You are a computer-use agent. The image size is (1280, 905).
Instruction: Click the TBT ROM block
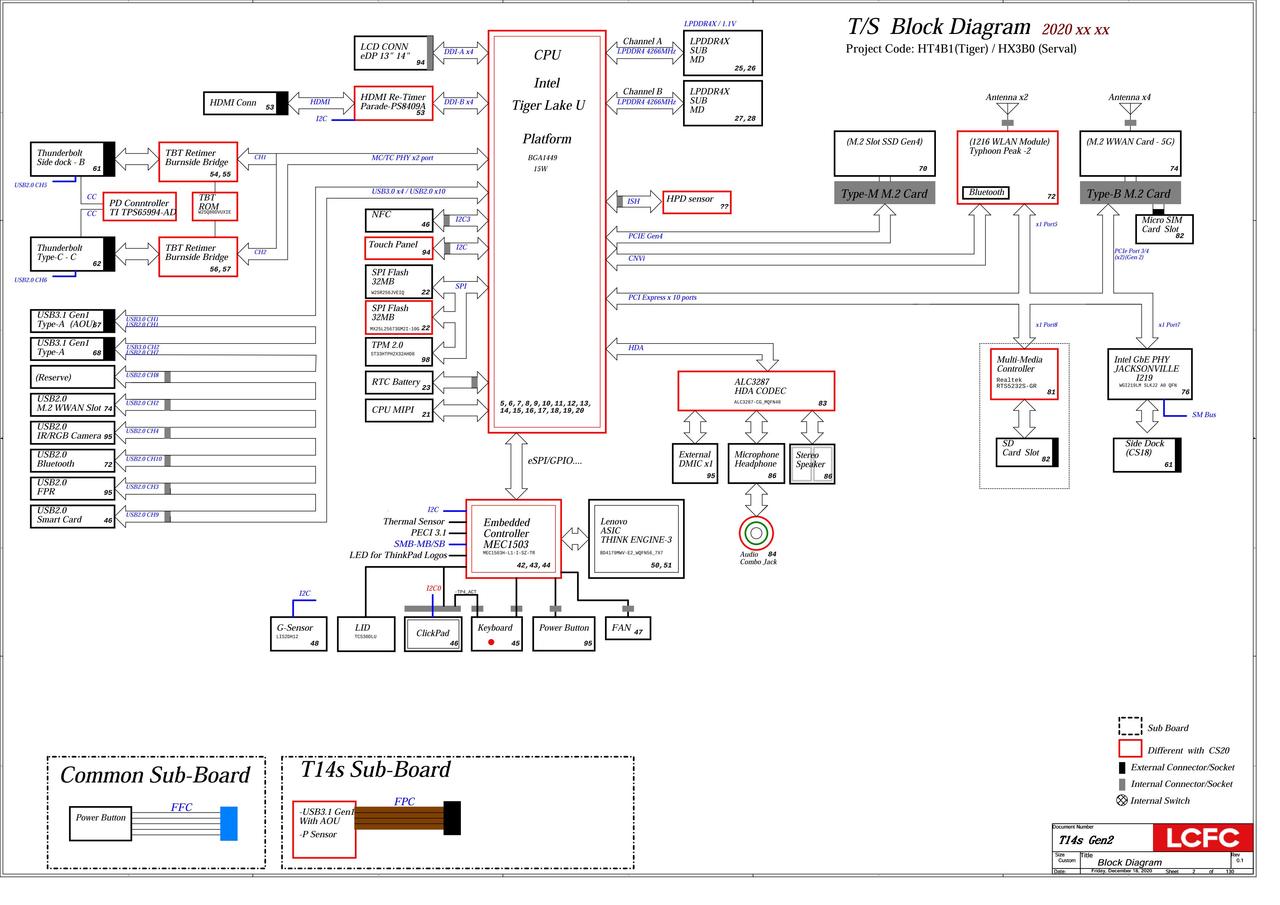click(x=214, y=206)
